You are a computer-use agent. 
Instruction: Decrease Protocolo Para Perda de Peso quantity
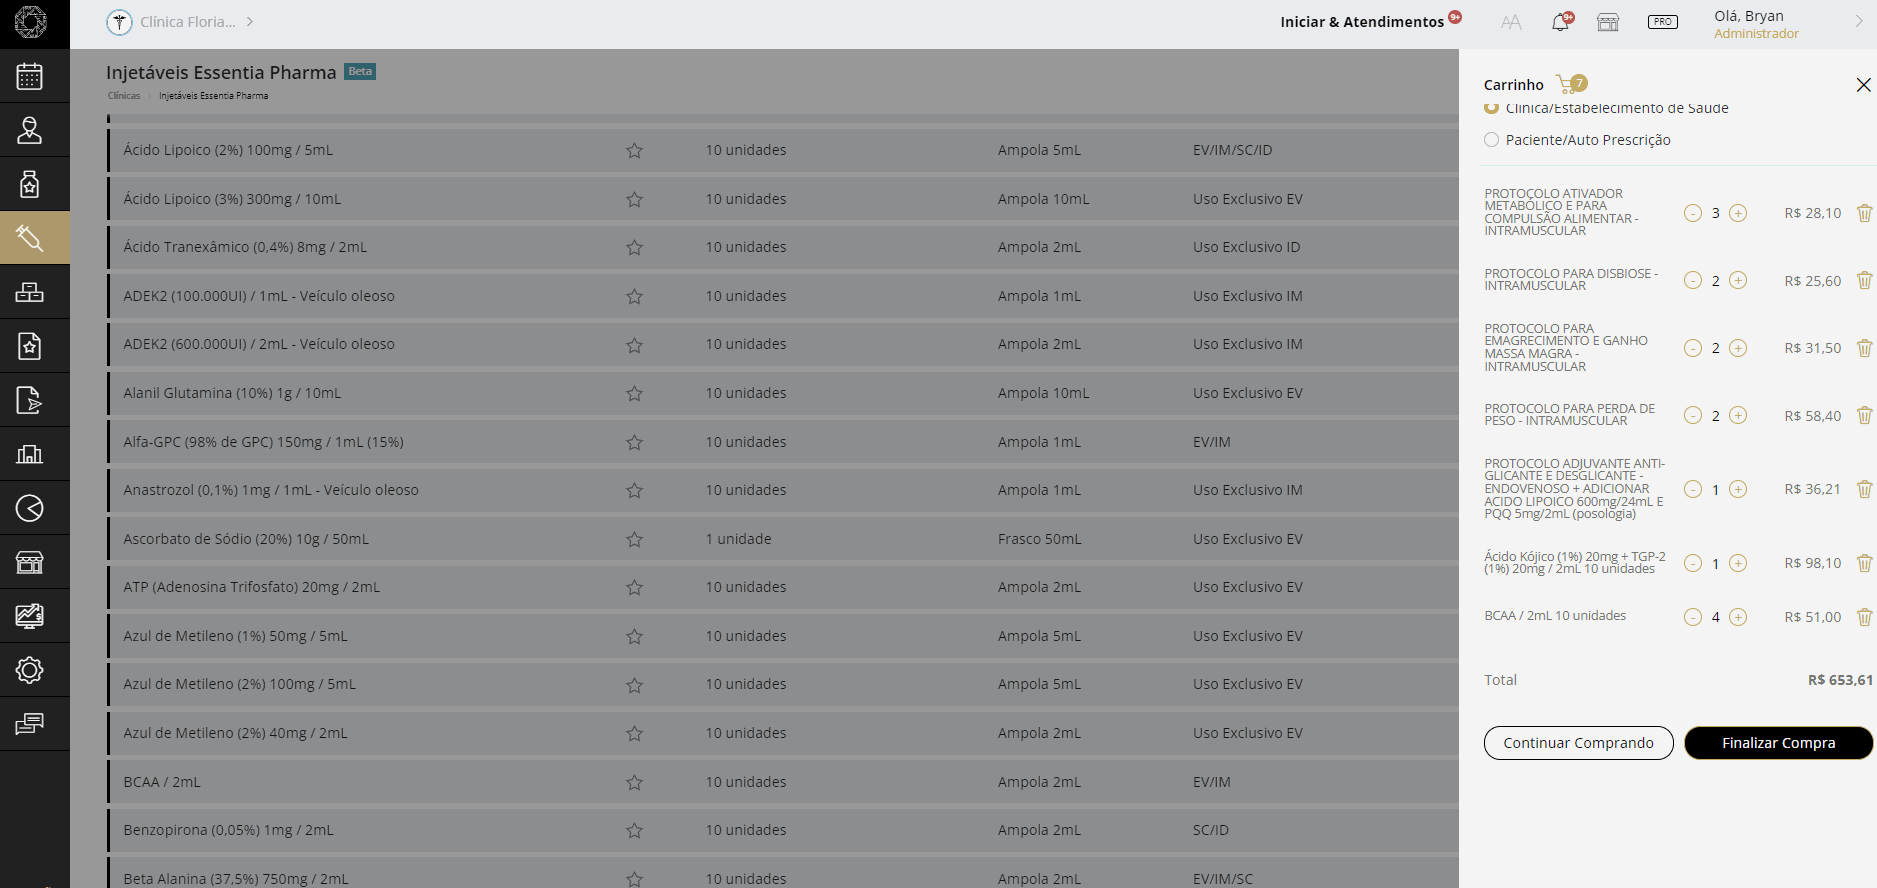point(1692,416)
